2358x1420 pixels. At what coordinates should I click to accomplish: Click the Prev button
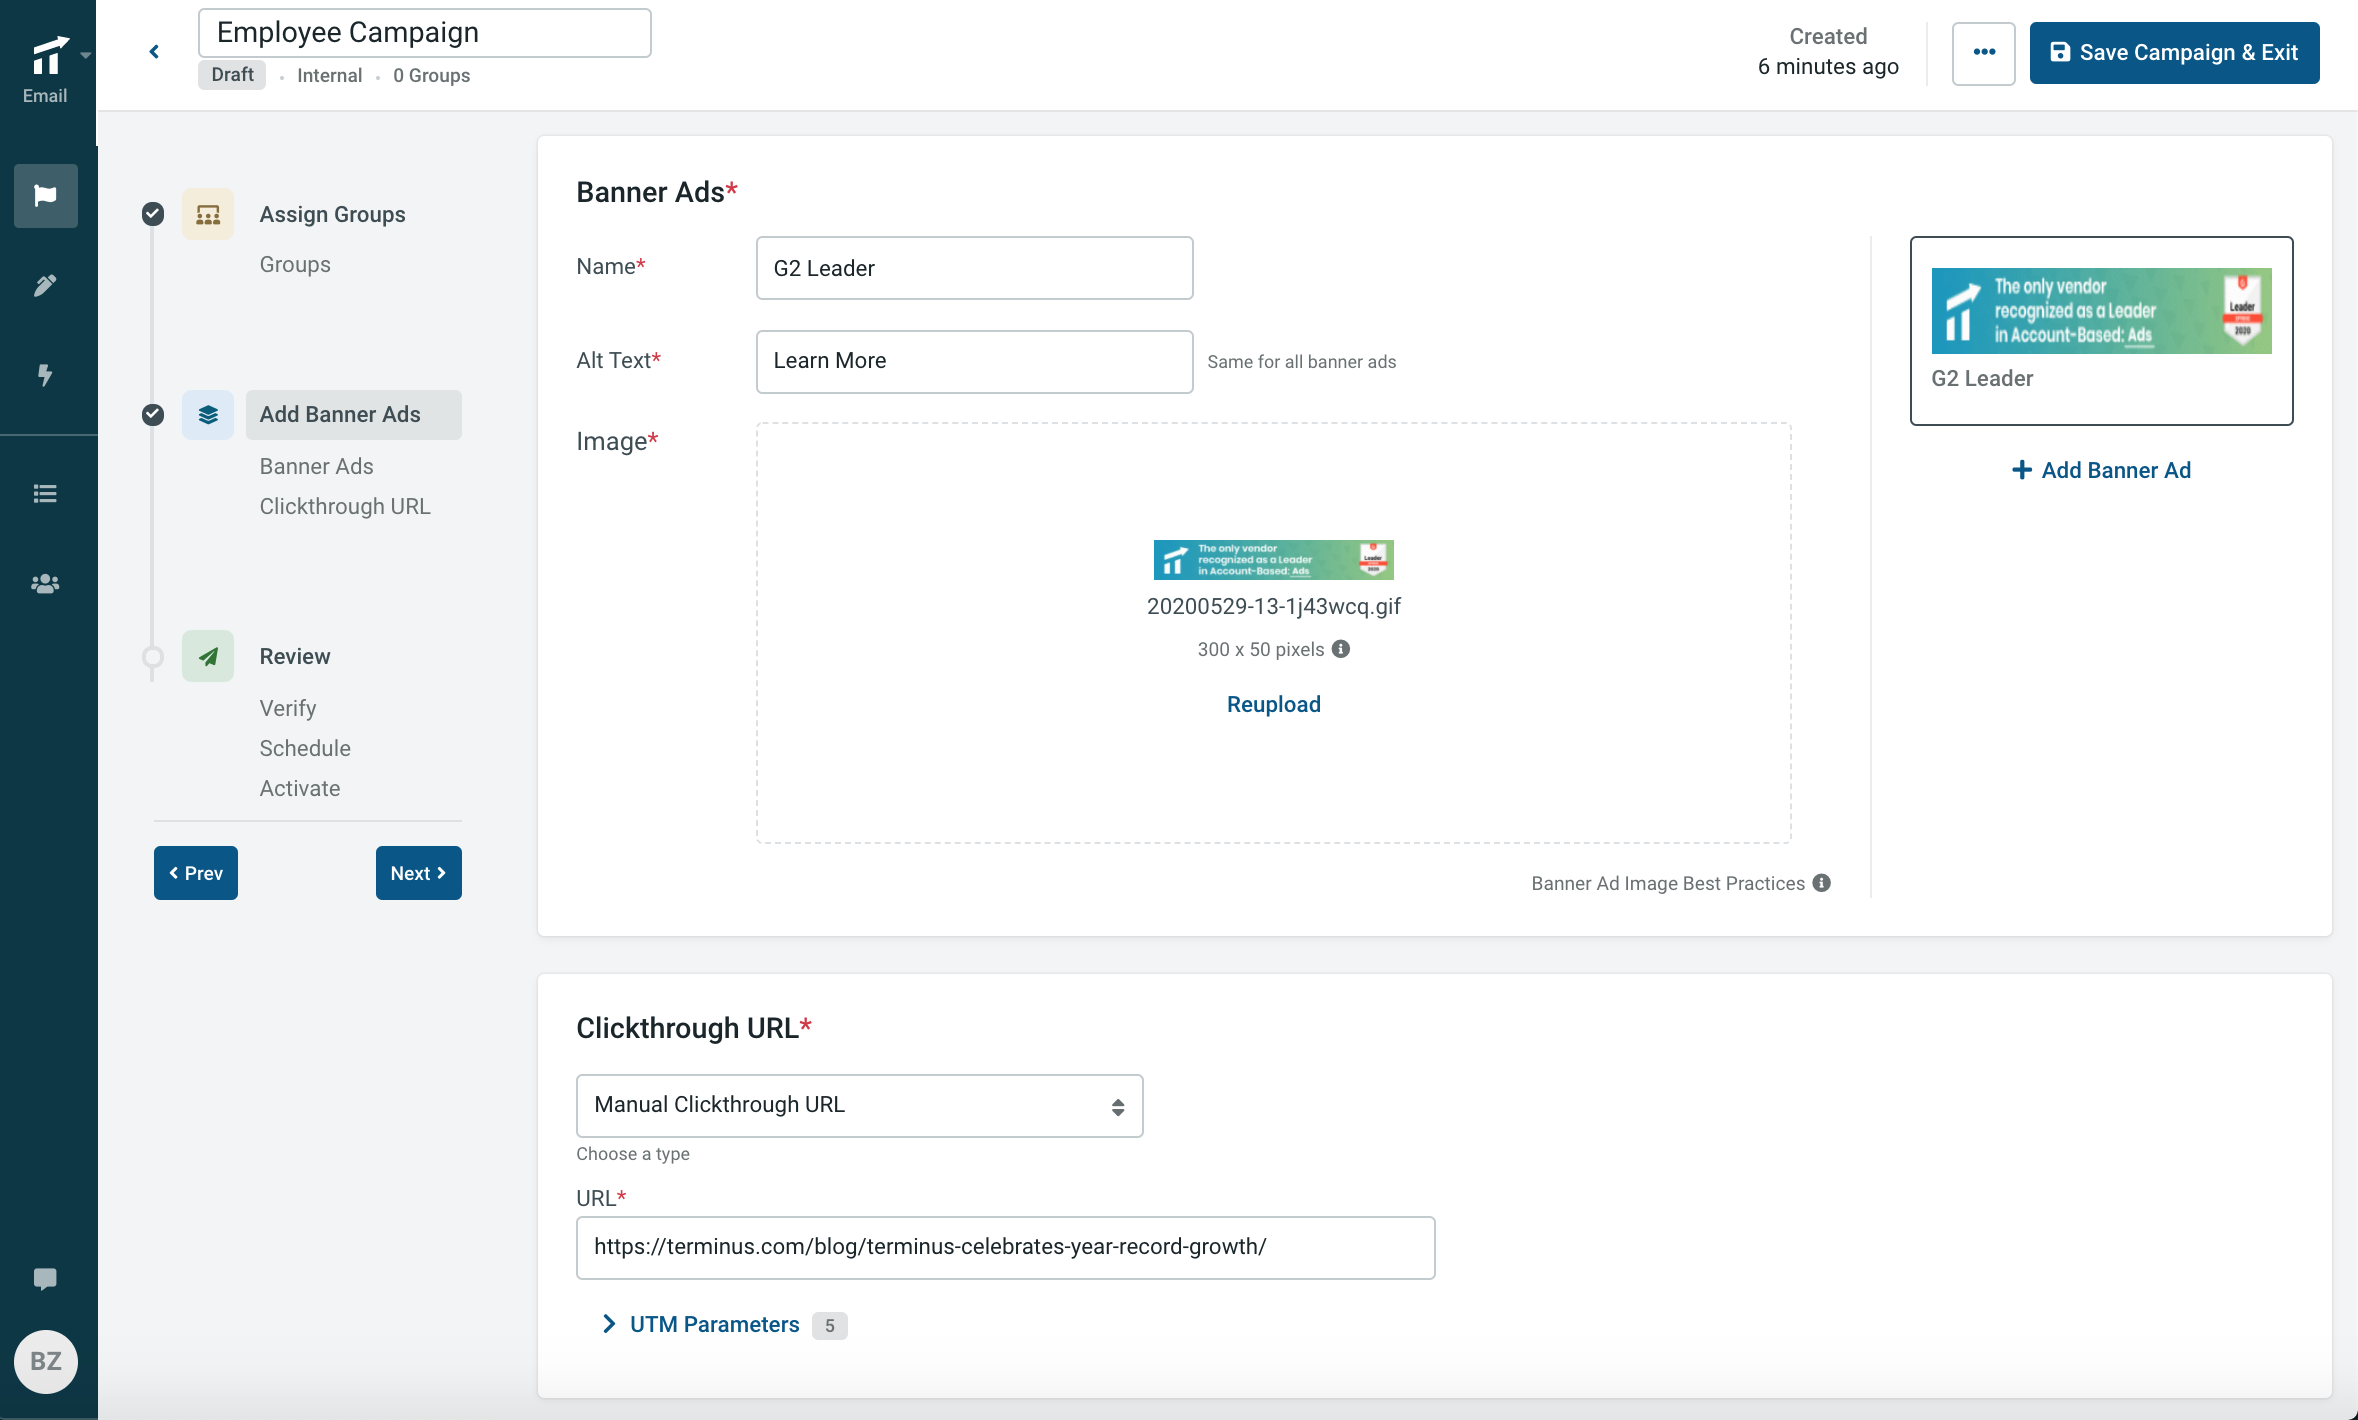coord(196,873)
